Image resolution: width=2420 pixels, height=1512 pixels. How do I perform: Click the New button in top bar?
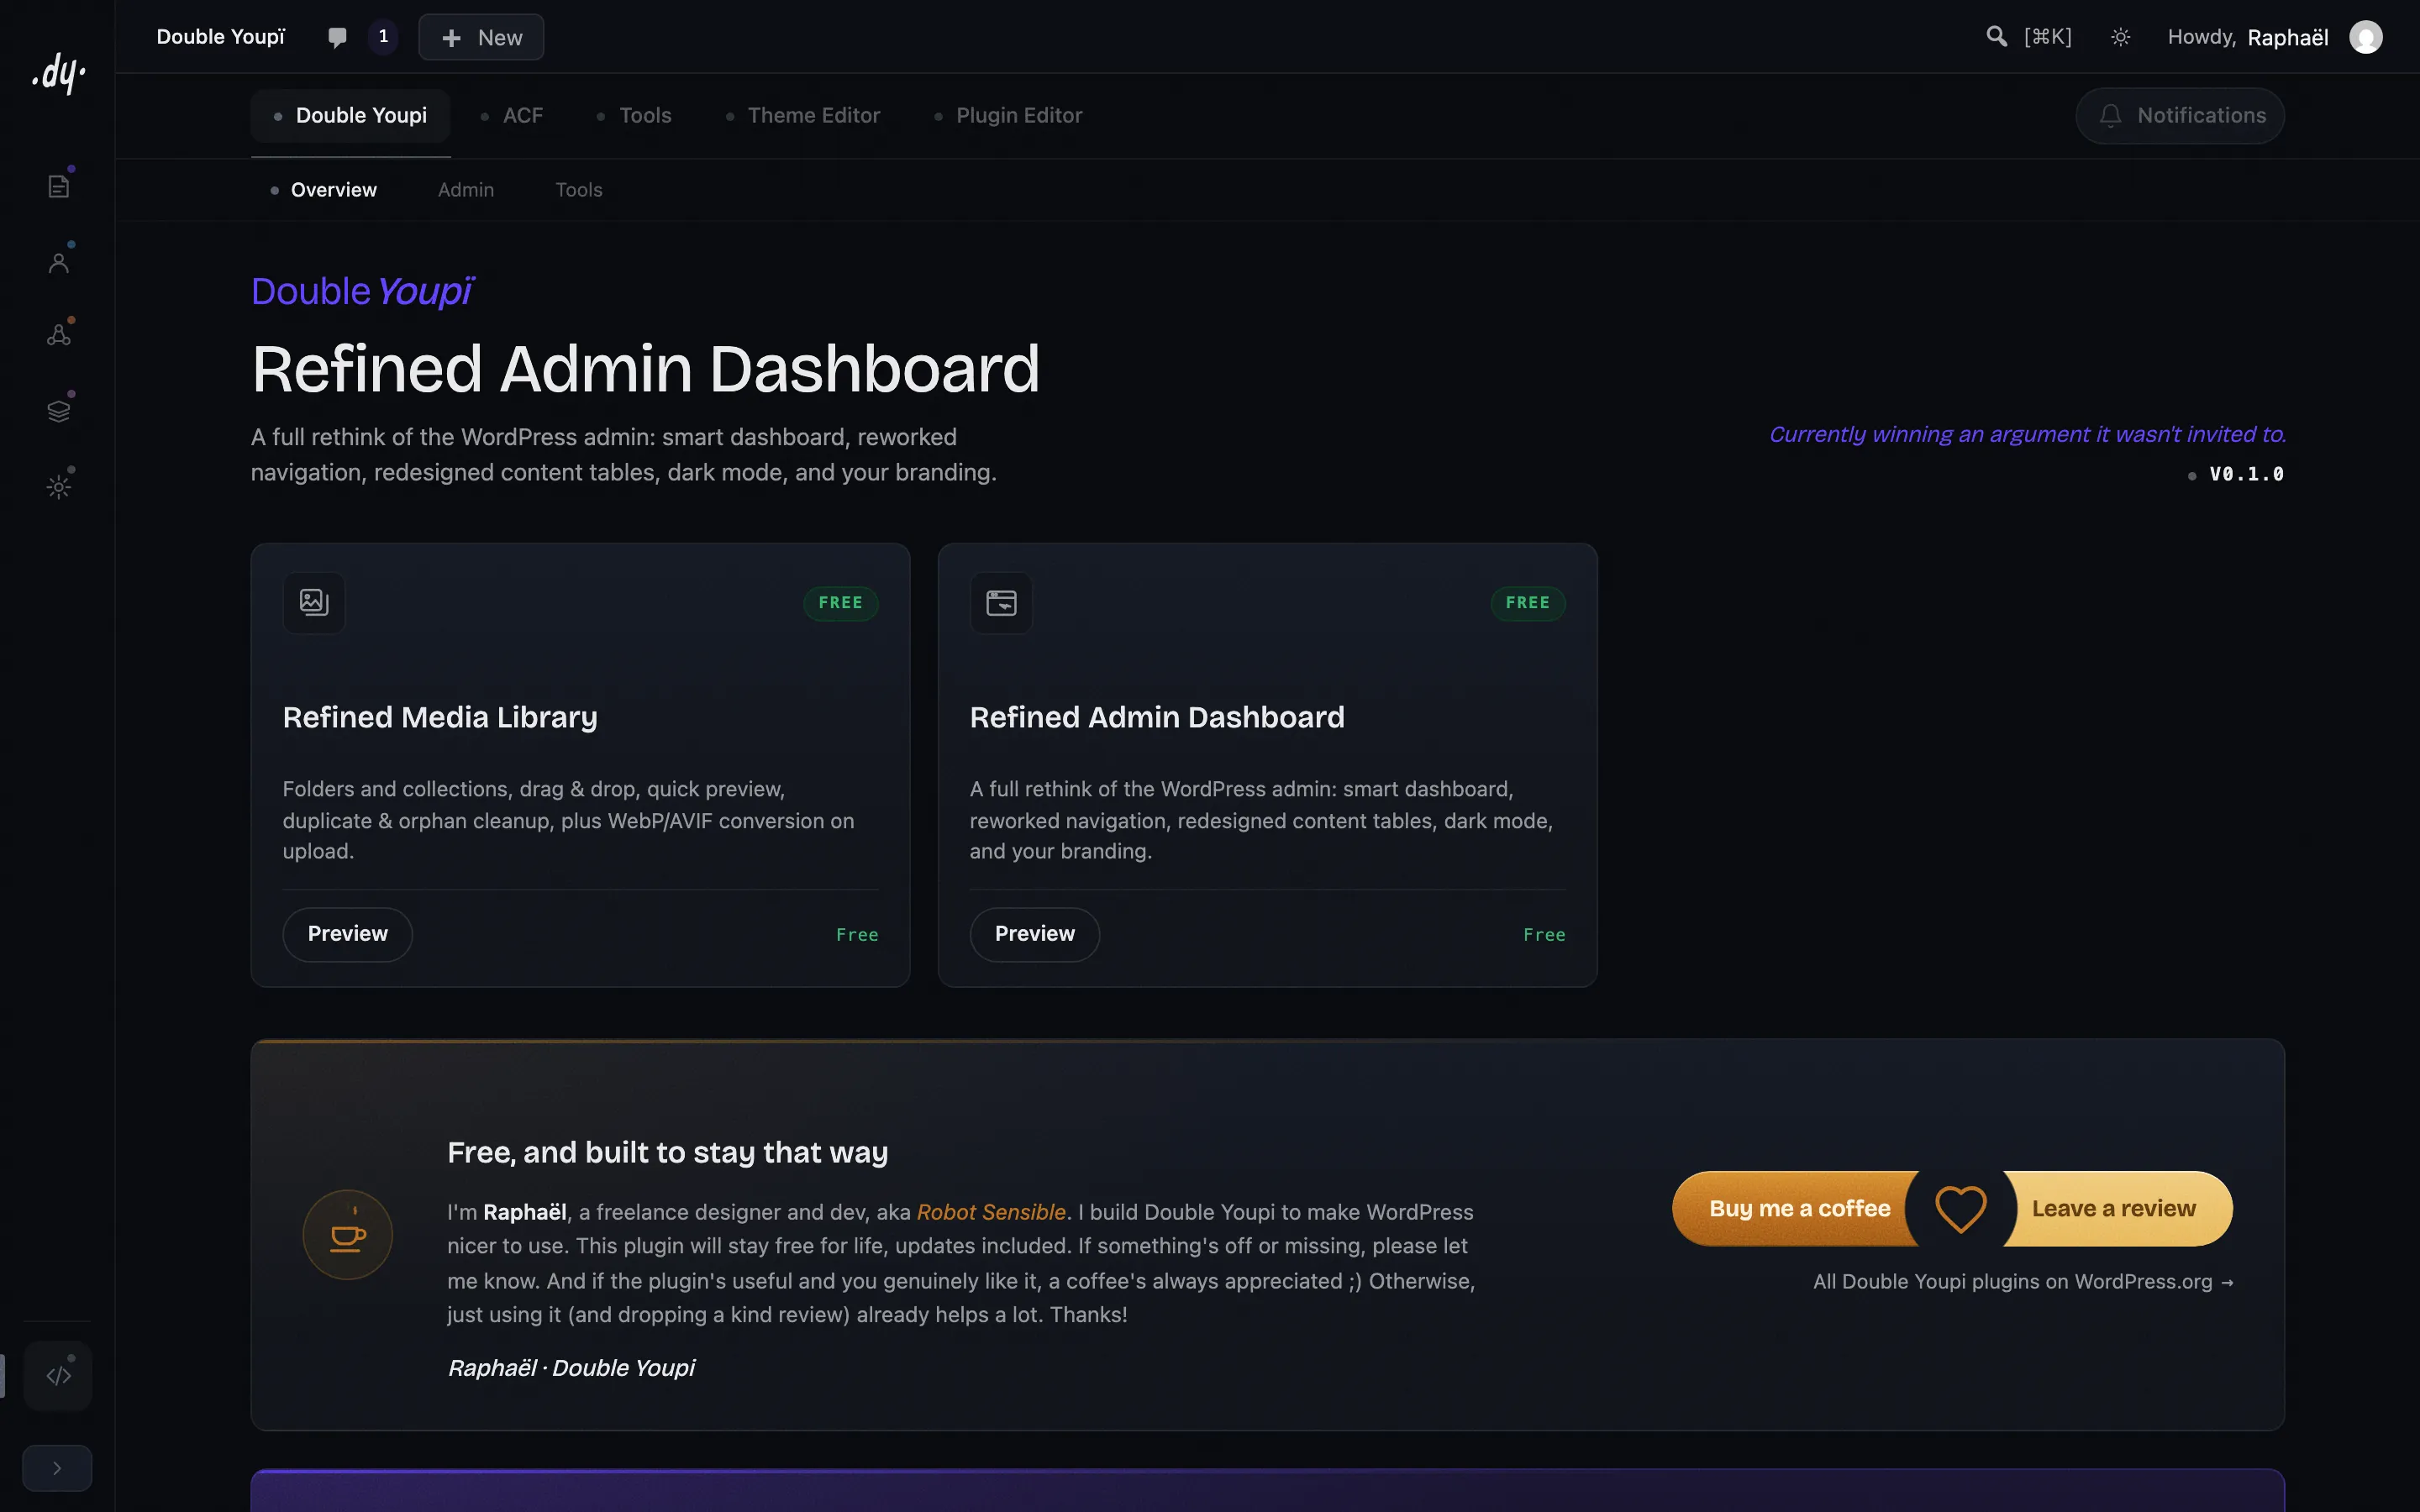(x=481, y=37)
